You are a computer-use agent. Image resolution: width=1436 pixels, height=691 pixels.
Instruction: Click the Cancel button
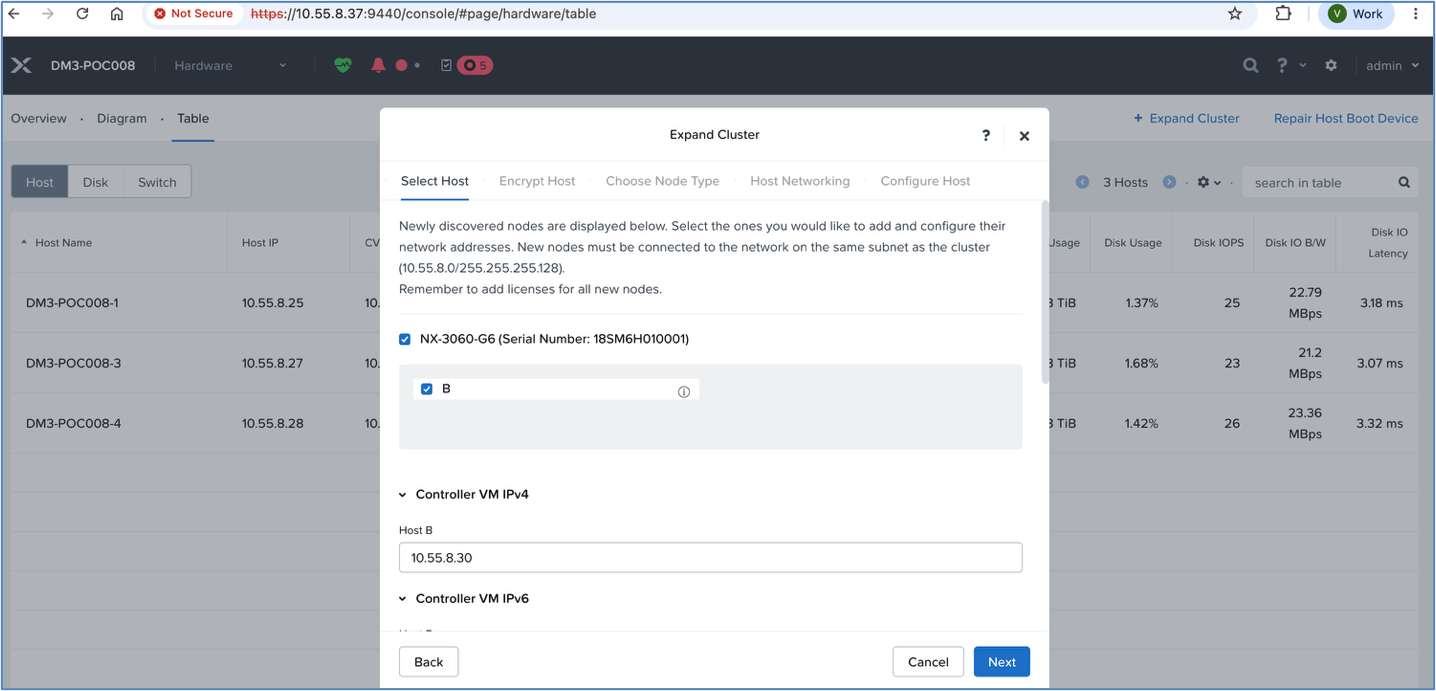[x=928, y=662]
